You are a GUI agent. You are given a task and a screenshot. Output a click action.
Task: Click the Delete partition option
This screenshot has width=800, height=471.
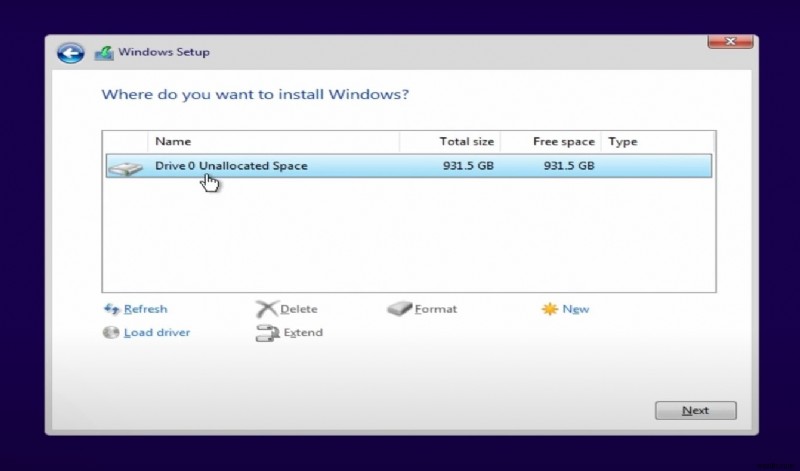coord(299,309)
